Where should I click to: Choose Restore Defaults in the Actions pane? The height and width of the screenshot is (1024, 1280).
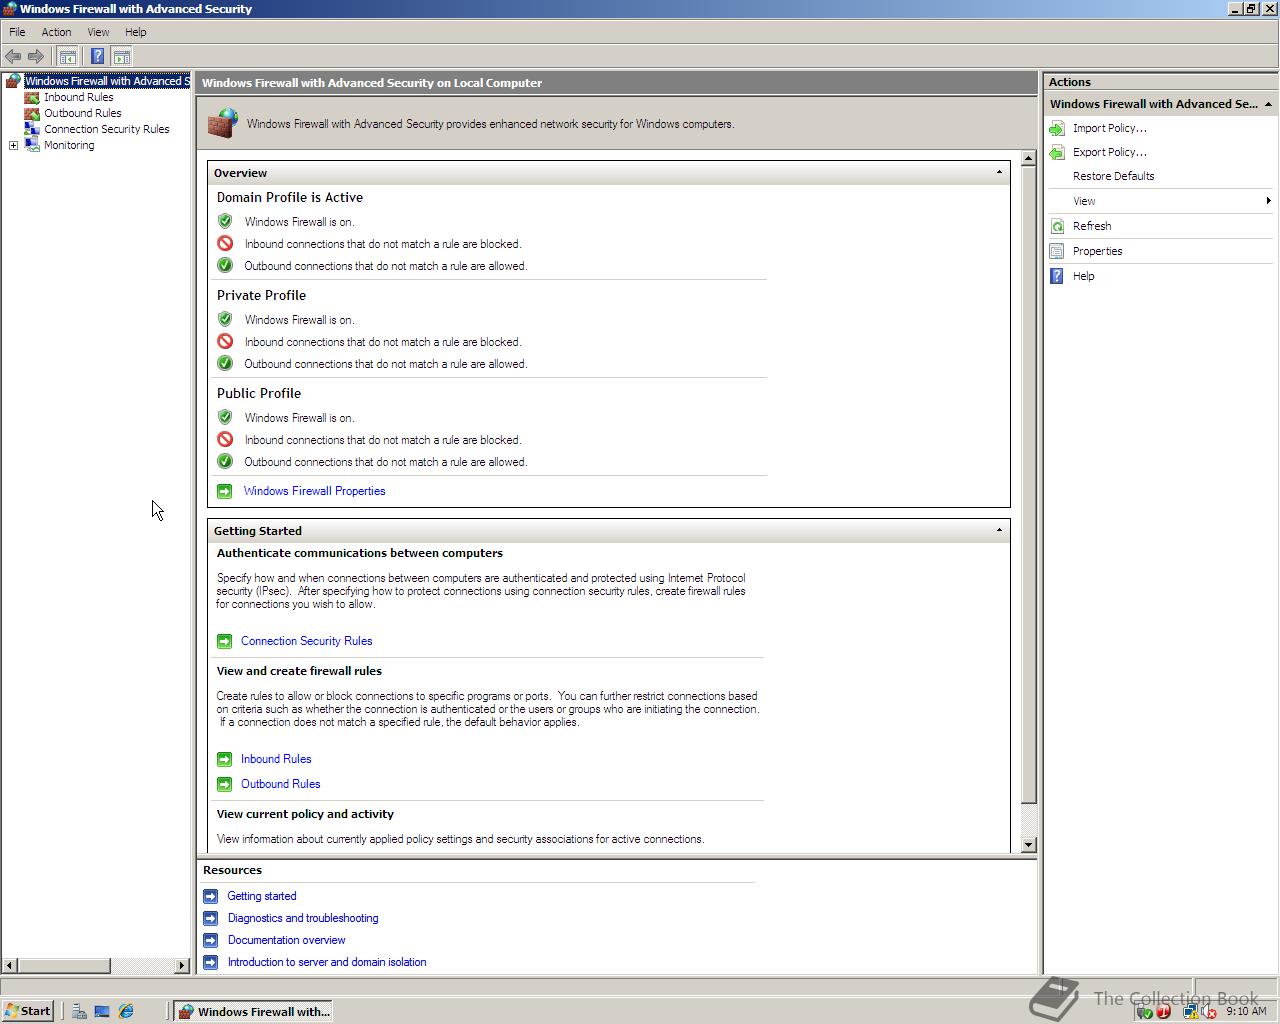coord(1113,176)
